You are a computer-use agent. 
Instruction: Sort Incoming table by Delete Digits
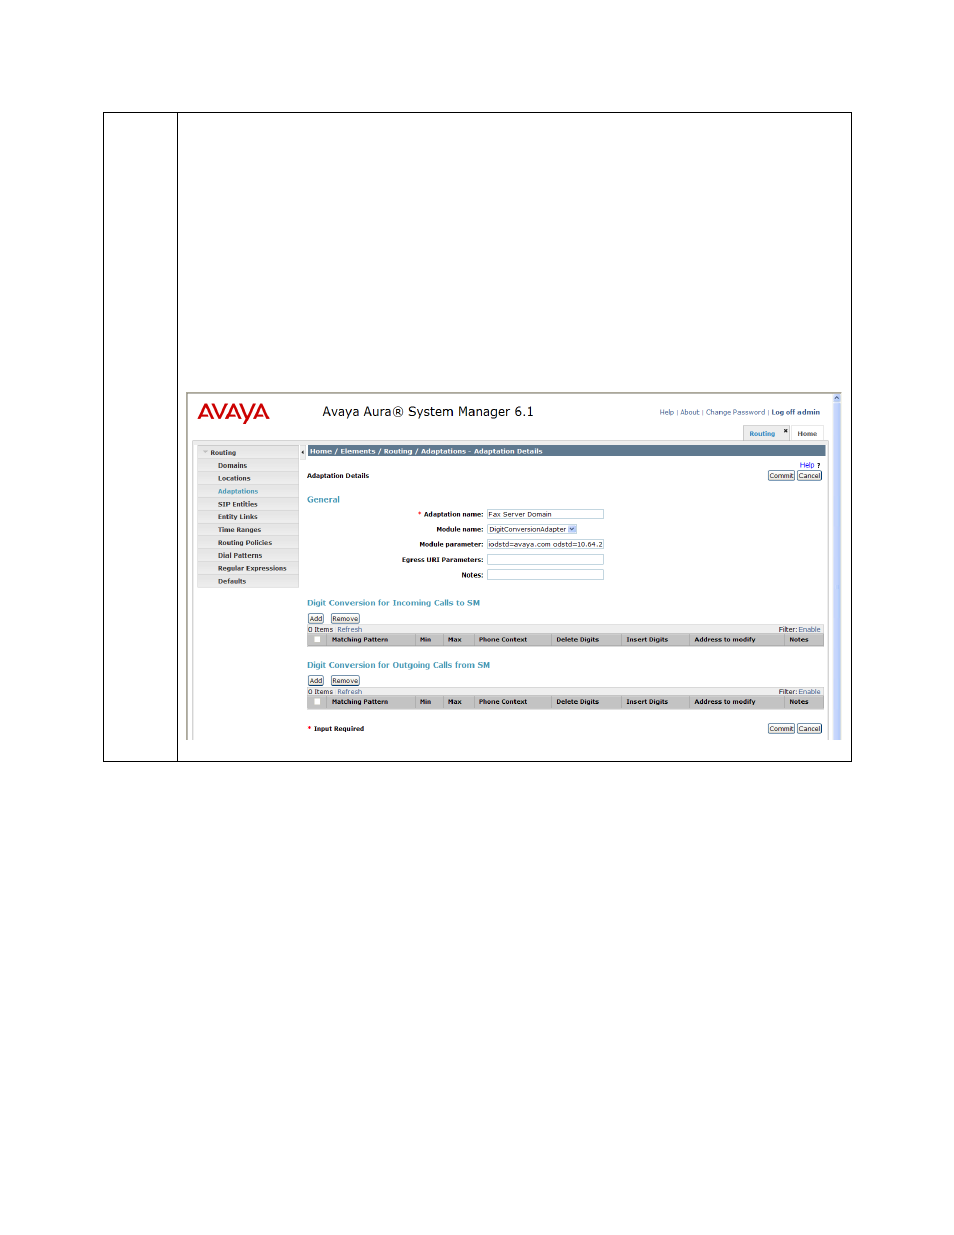[x=578, y=640]
